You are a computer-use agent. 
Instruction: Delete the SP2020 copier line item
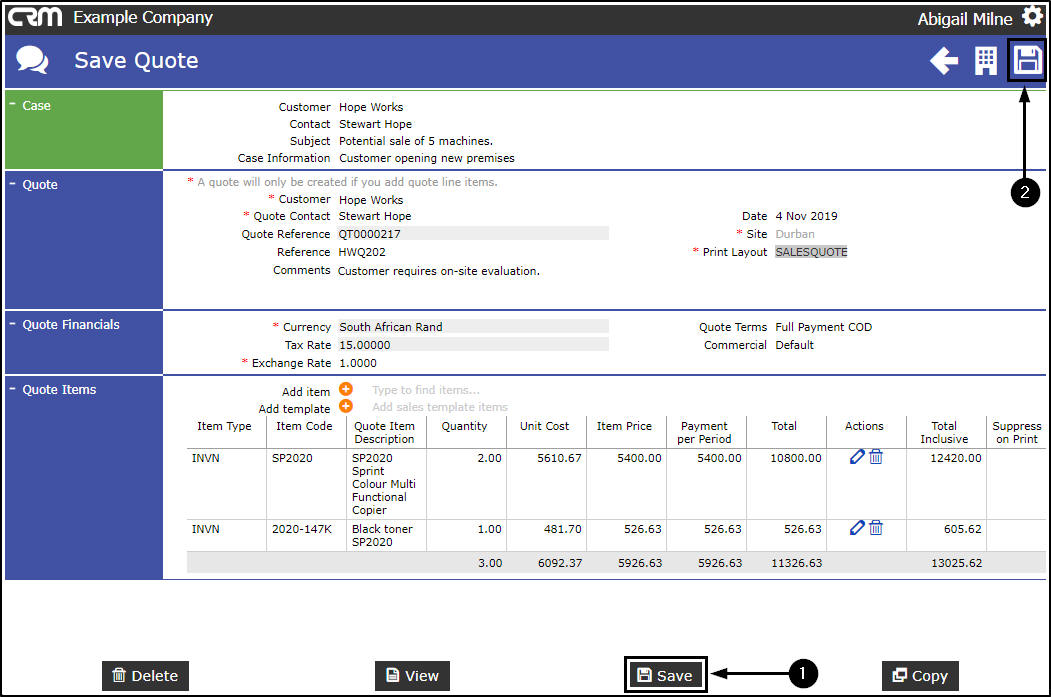coord(876,457)
